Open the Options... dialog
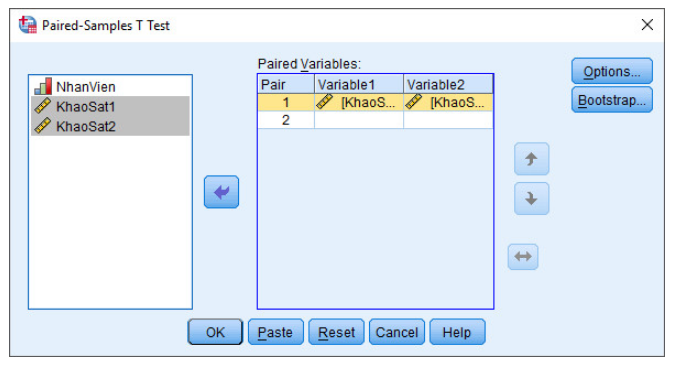Viewport: 681px width, 373px height. click(612, 71)
